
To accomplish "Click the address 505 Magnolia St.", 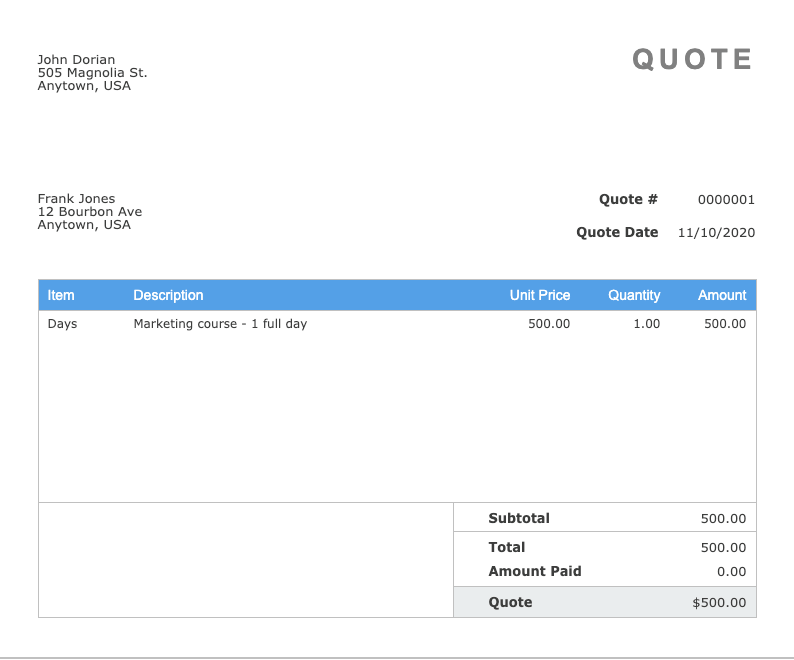I will pos(92,73).
